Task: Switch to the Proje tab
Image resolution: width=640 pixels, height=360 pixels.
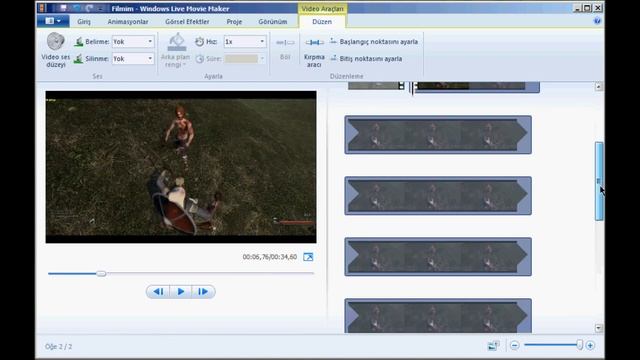Action: click(x=234, y=22)
